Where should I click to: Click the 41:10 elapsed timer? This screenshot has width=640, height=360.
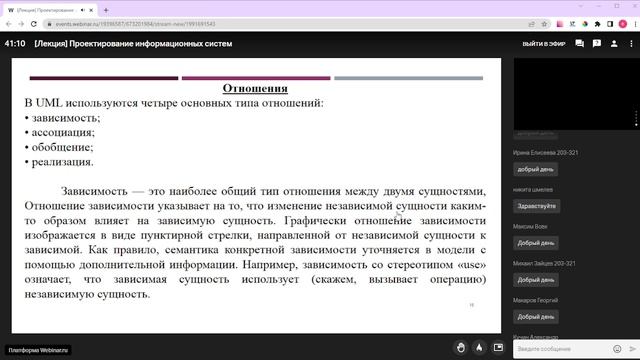point(15,44)
